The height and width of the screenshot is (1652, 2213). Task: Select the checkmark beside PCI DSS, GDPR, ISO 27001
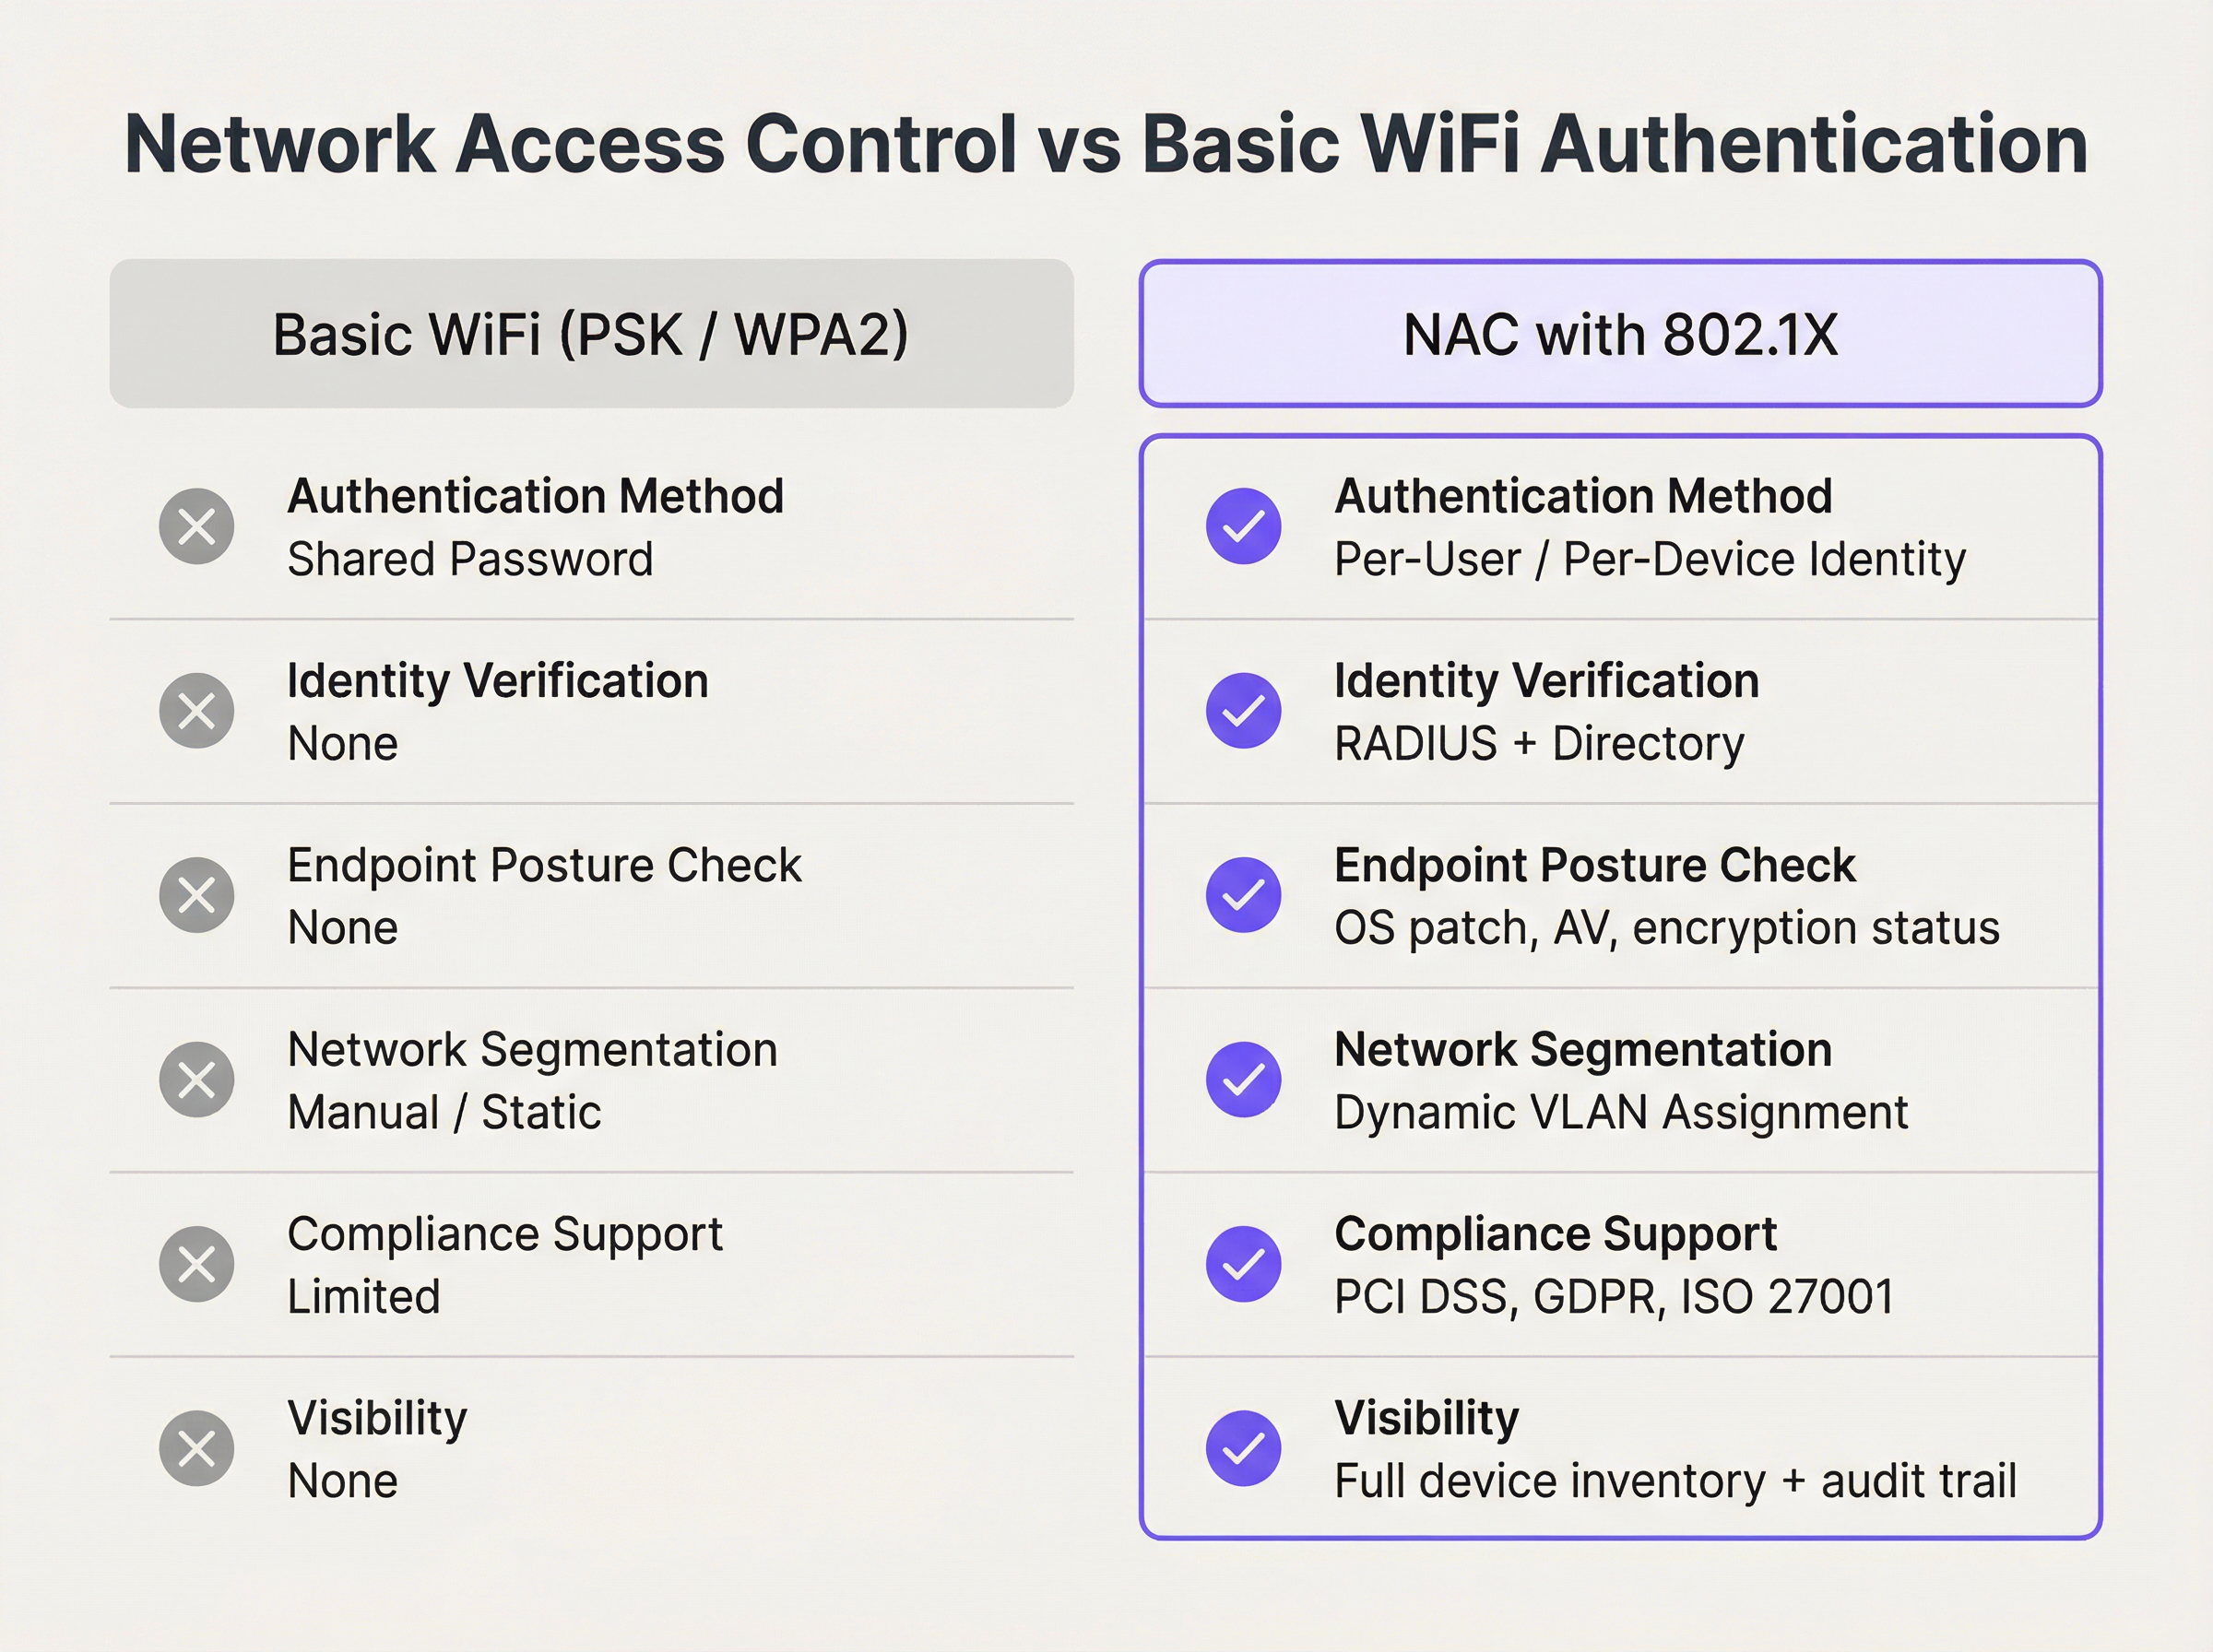click(x=1243, y=1264)
